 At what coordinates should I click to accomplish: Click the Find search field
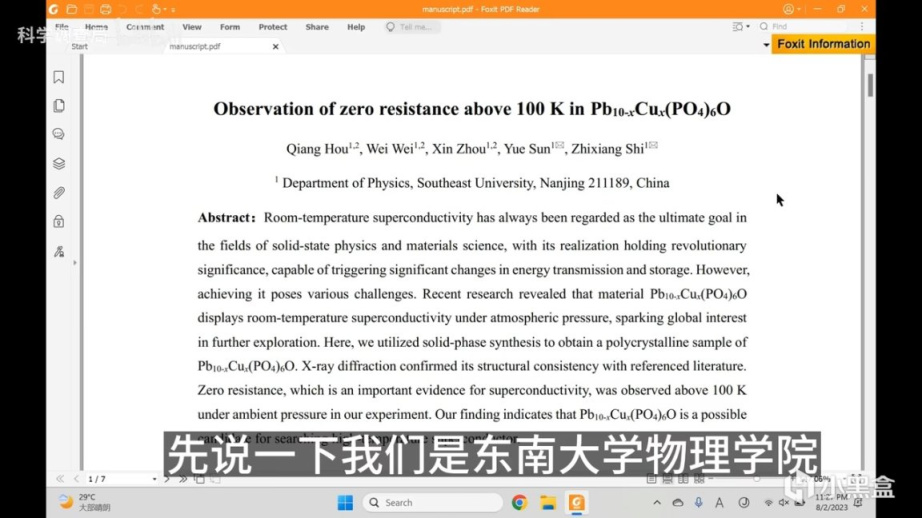(x=803, y=26)
